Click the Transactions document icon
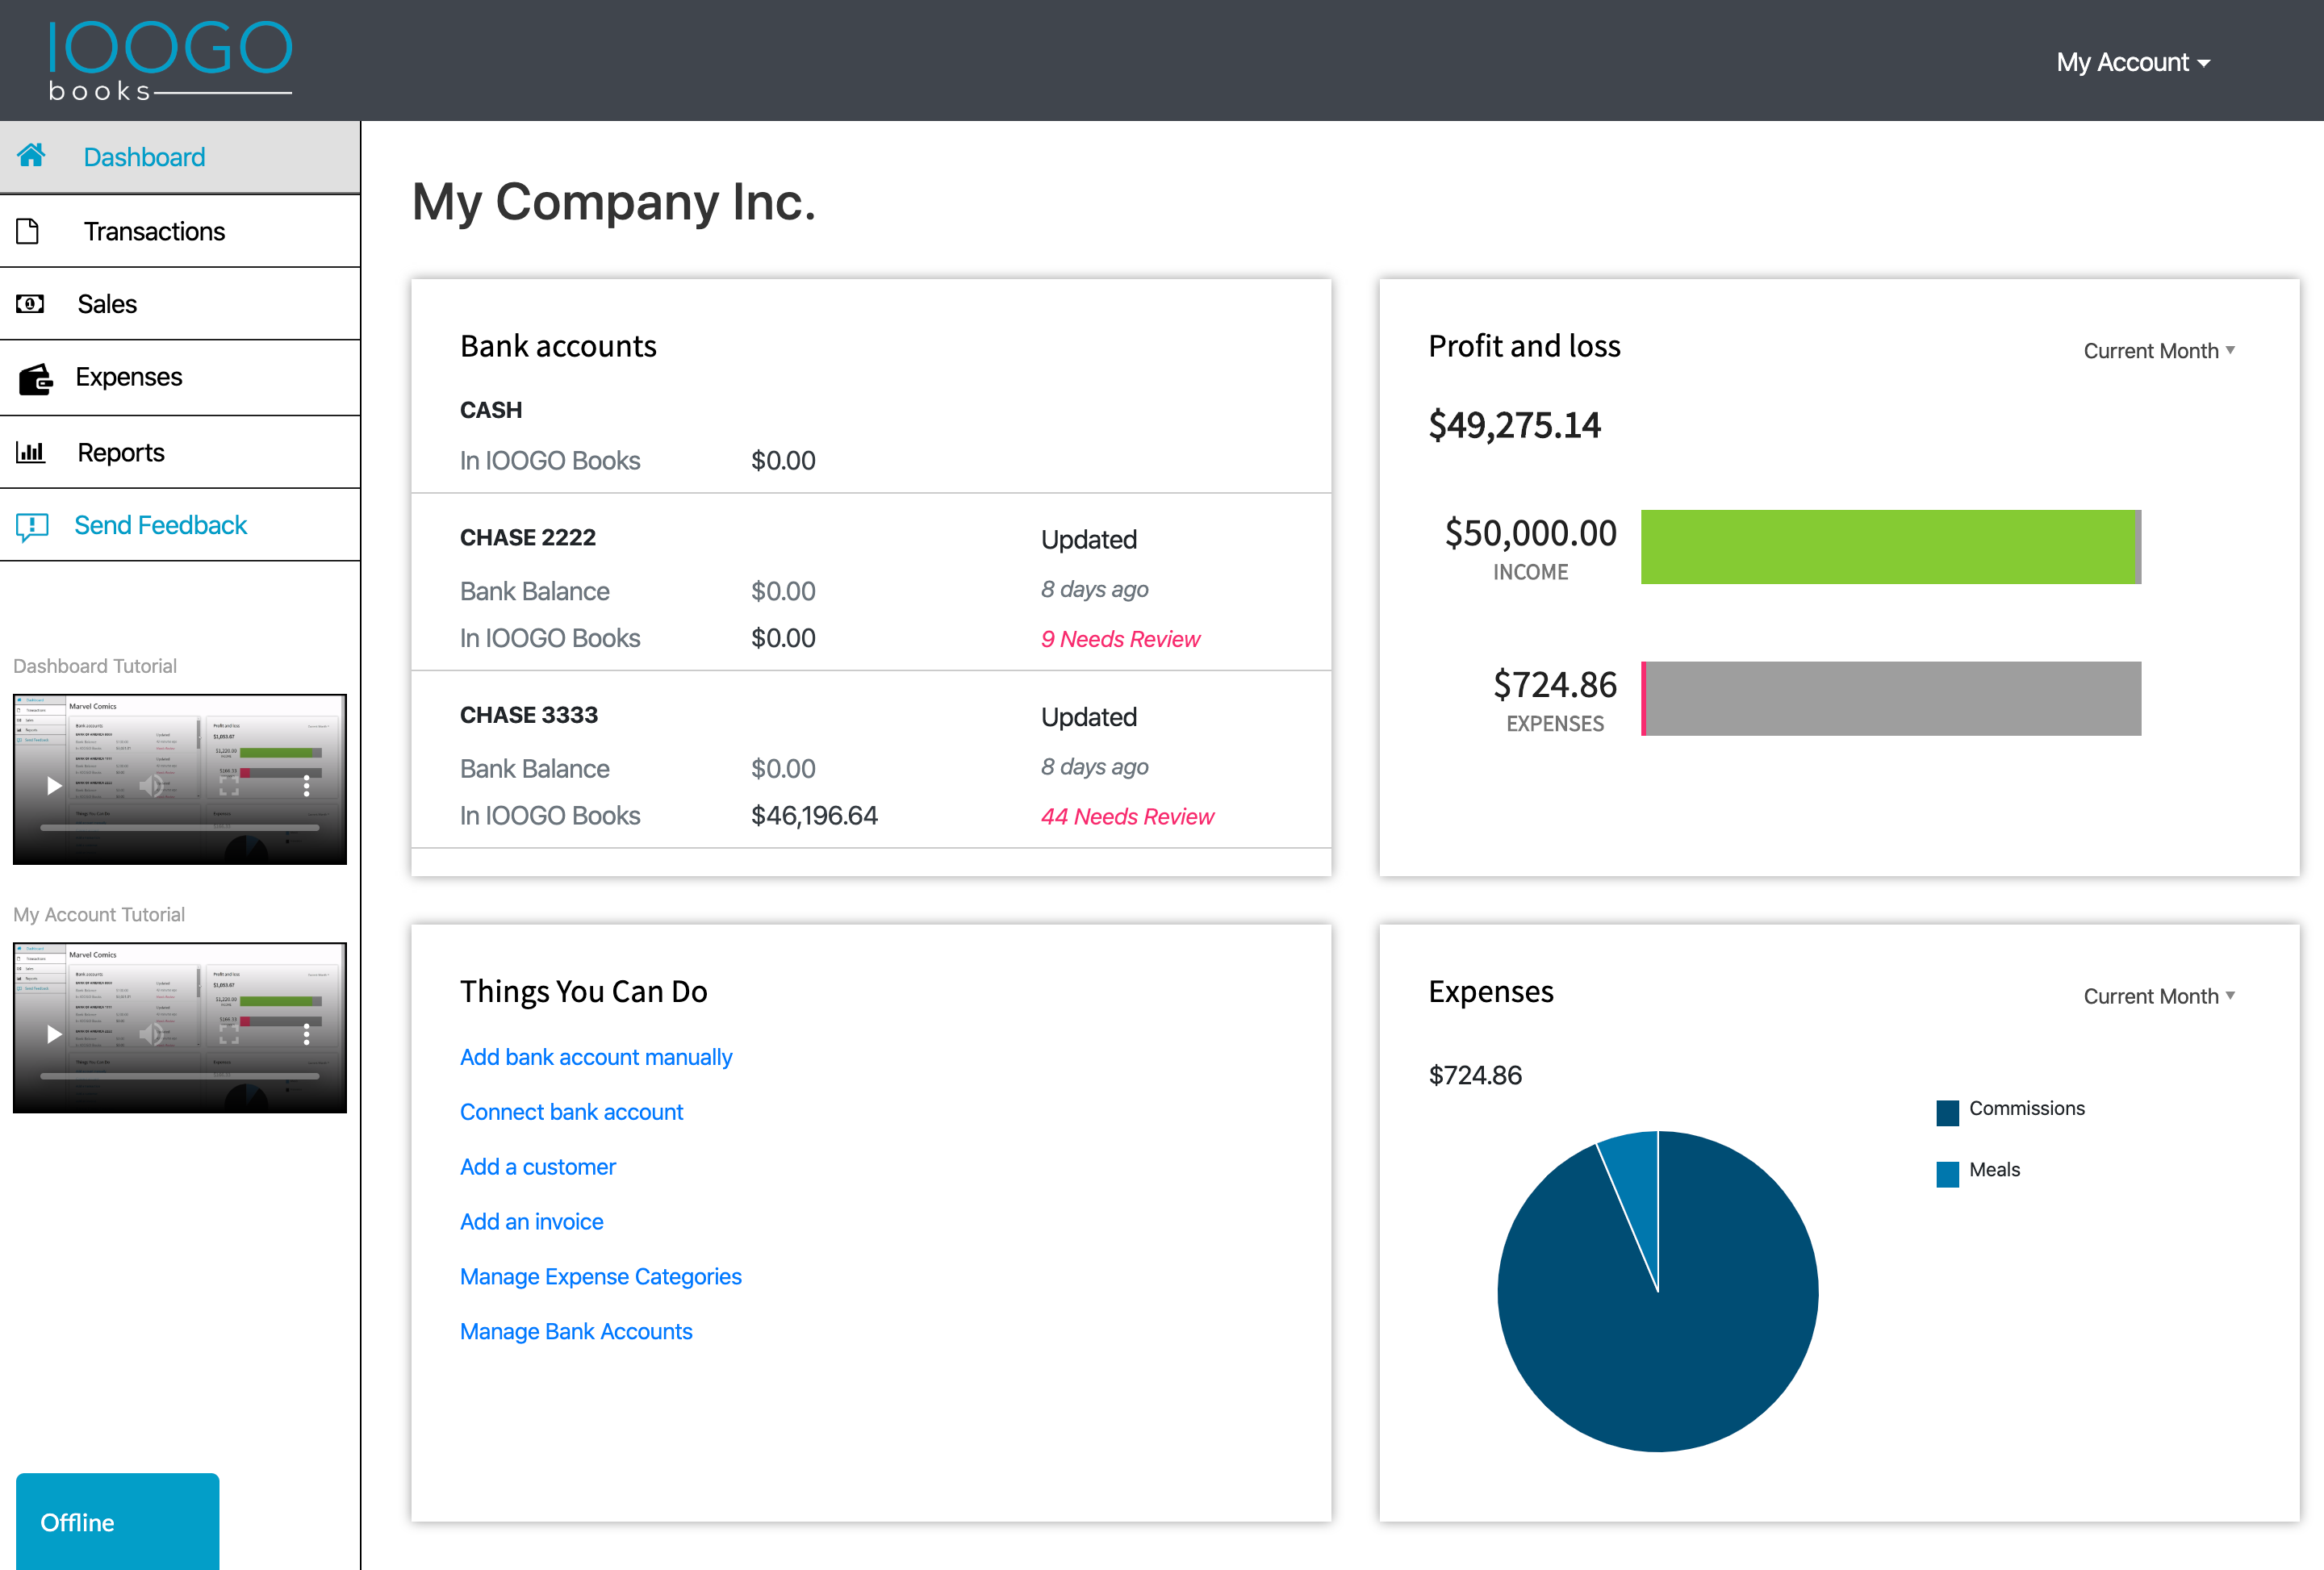2324x1570 pixels. point(28,231)
